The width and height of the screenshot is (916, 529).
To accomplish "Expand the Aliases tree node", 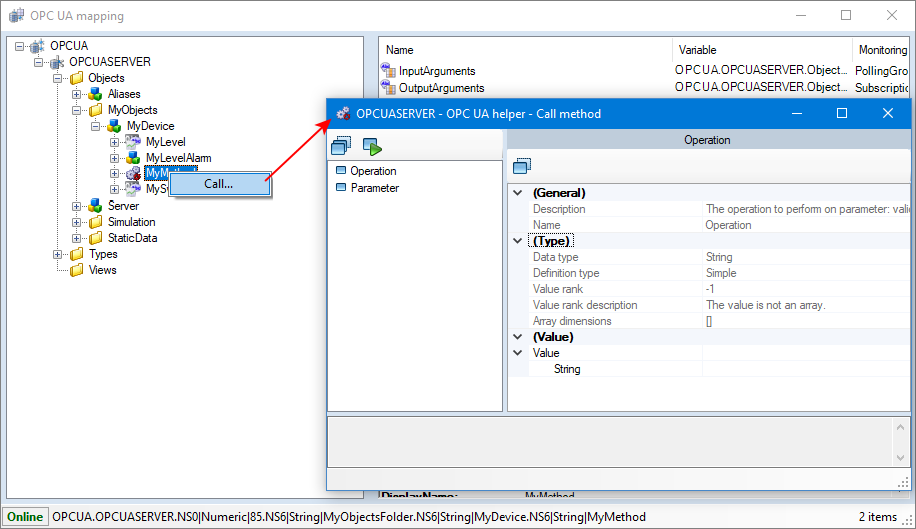I will pyautogui.click(x=77, y=94).
